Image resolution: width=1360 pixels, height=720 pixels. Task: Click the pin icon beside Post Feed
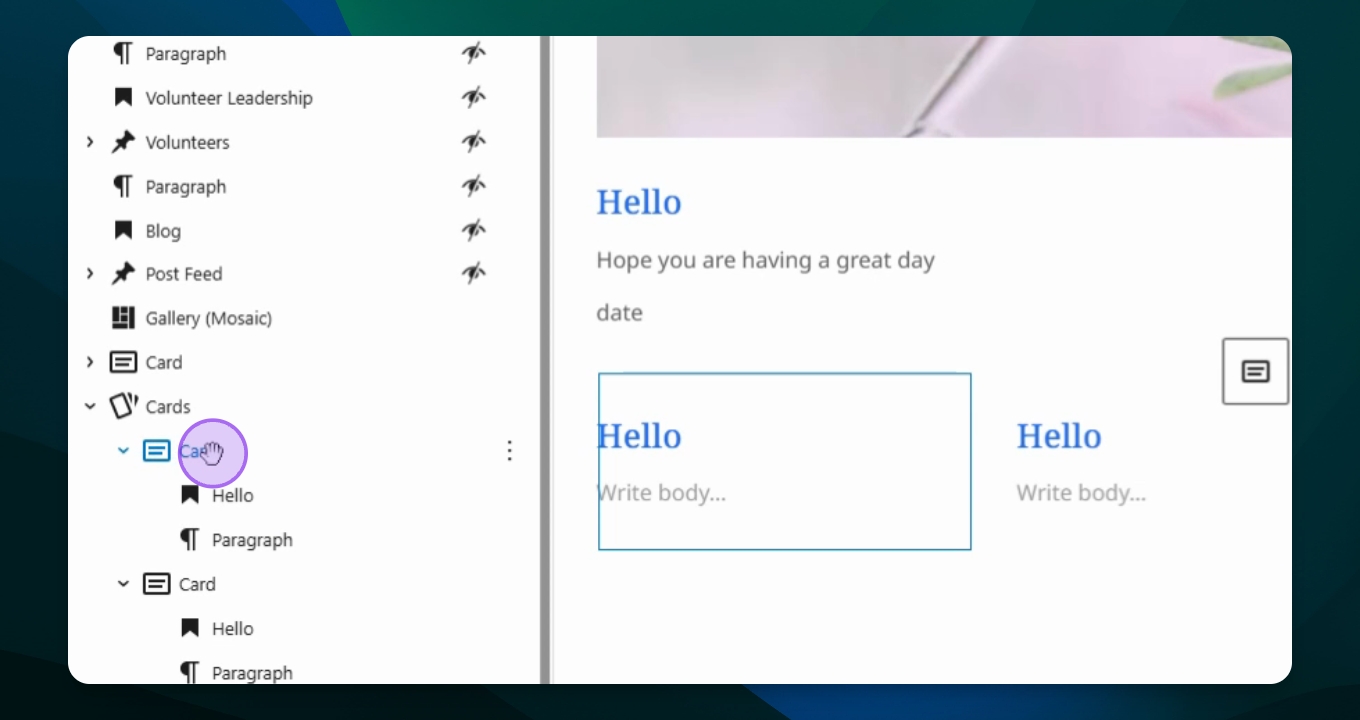[x=123, y=274]
